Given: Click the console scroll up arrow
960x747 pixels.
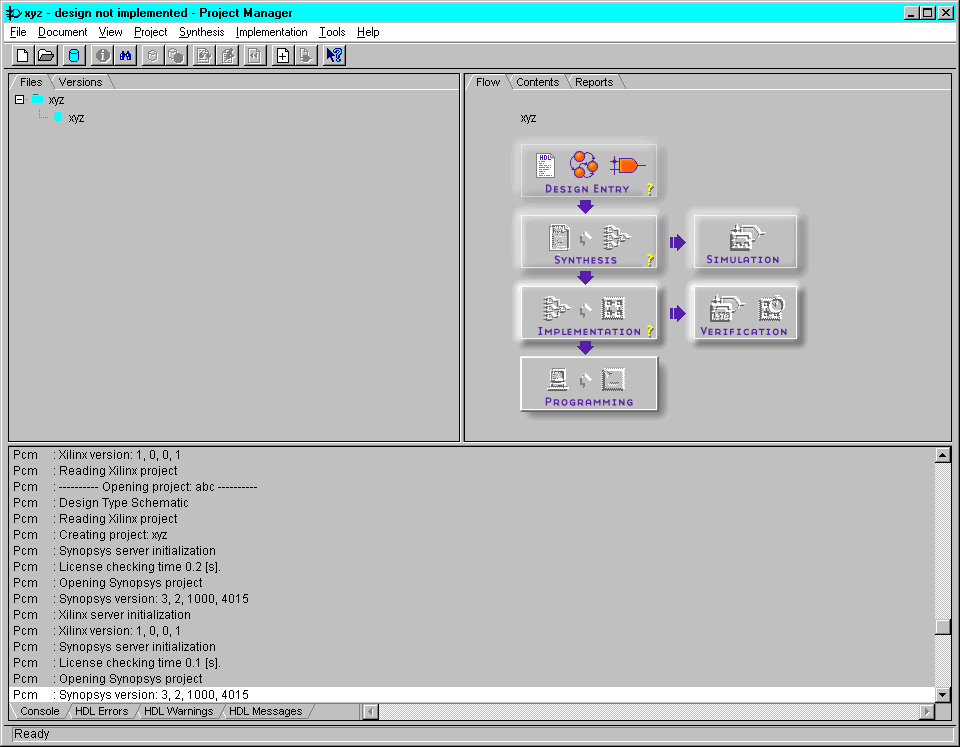Looking at the screenshot, I should (x=942, y=455).
